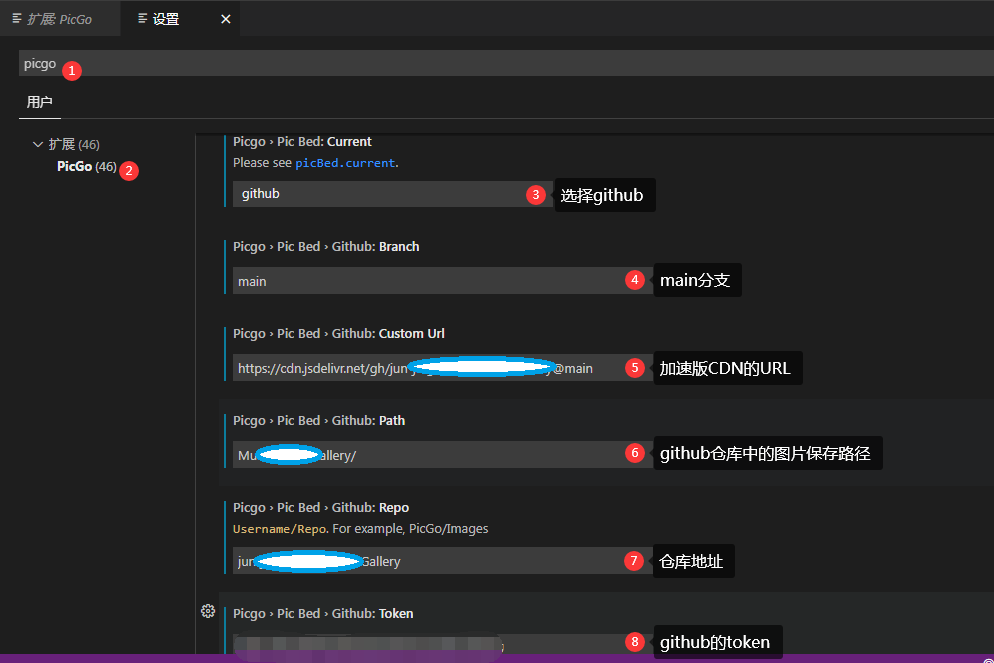
Task: Click the list icon on 设置 tab
Action: tap(143, 18)
